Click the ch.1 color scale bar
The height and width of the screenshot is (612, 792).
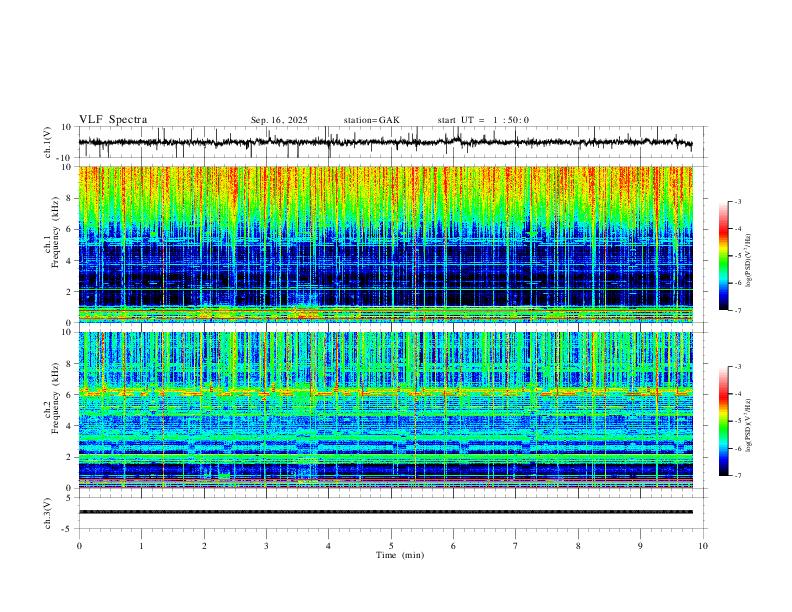[723, 256]
